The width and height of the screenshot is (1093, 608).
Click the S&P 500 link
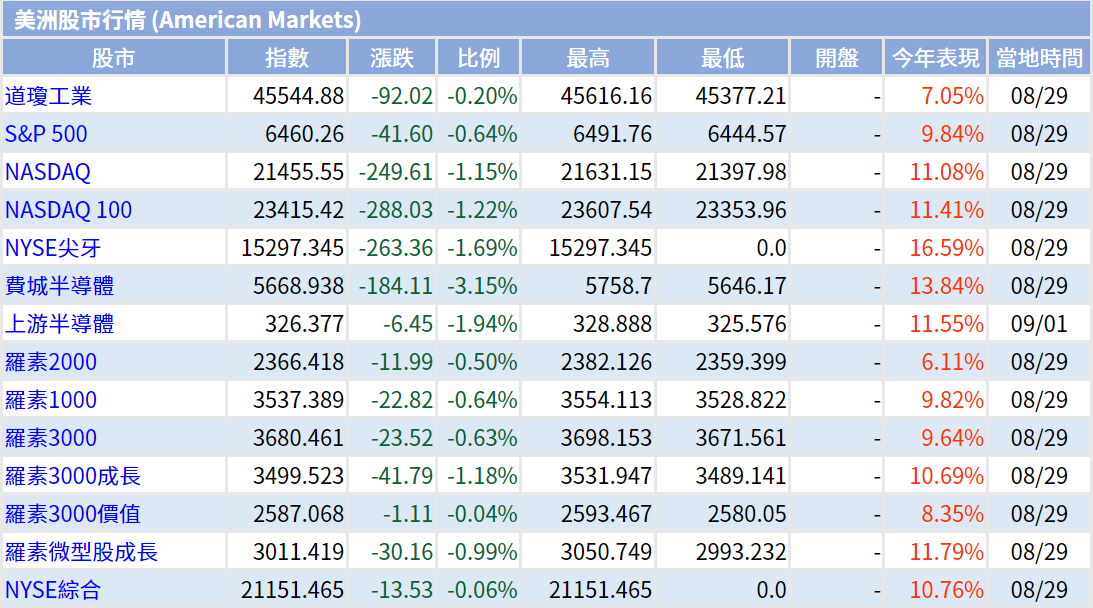[x=46, y=134]
